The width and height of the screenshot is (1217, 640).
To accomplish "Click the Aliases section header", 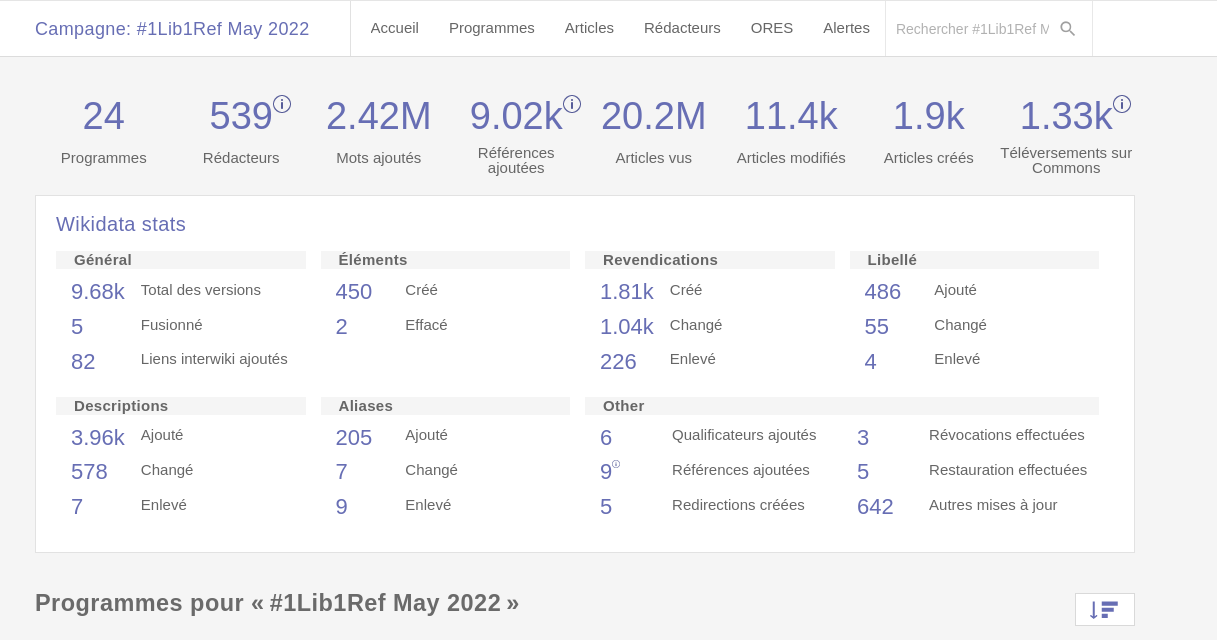I will tap(445, 406).
